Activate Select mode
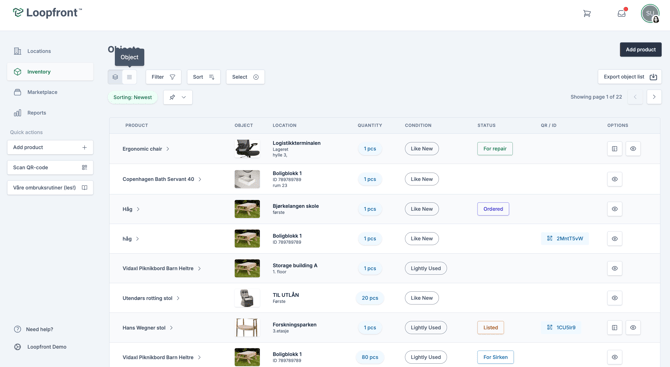Image resolution: width=670 pixels, height=367 pixels. tap(245, 77)
